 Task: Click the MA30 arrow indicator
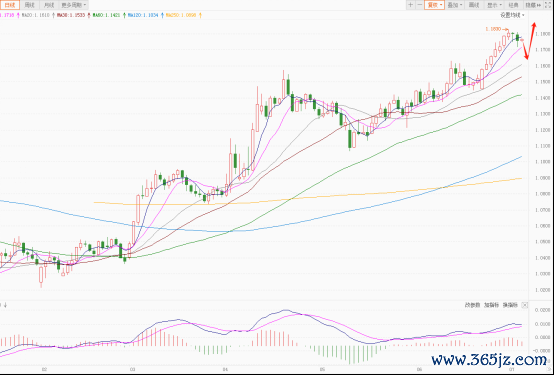89,15
